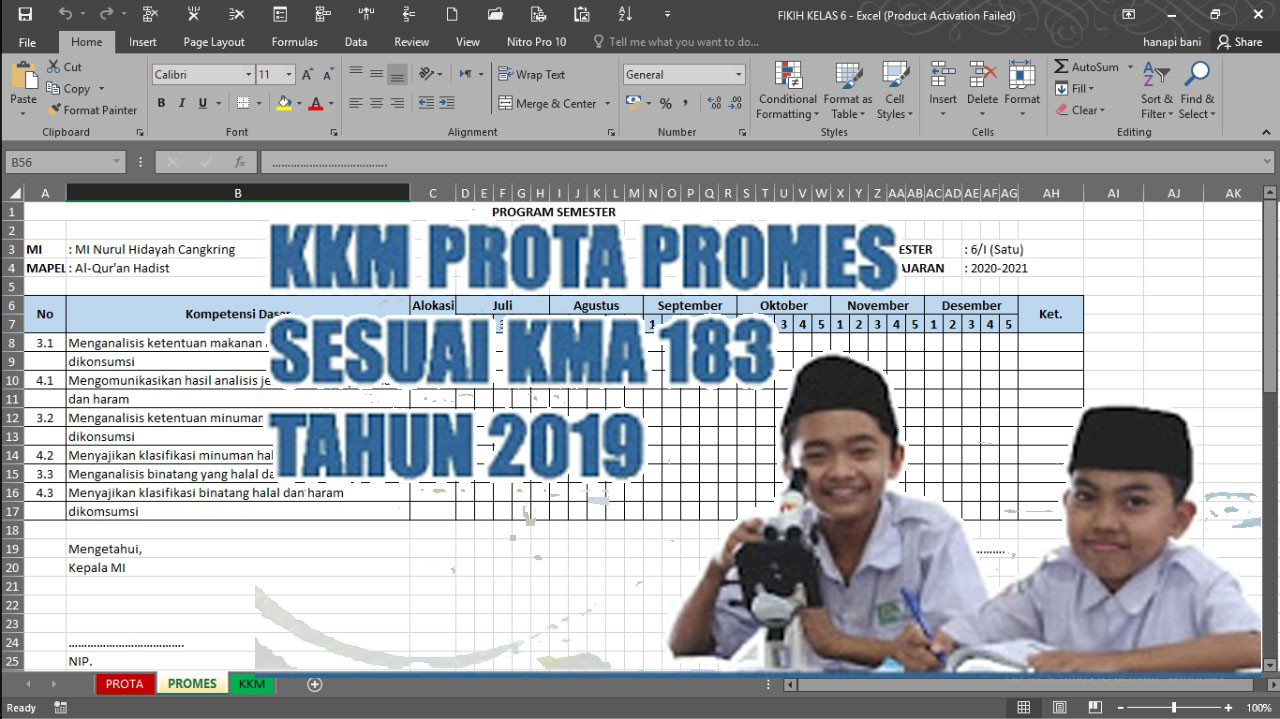This screenshot has height=719, width=1280.
Task: Apply the Percent Style format
Action: 664,103
